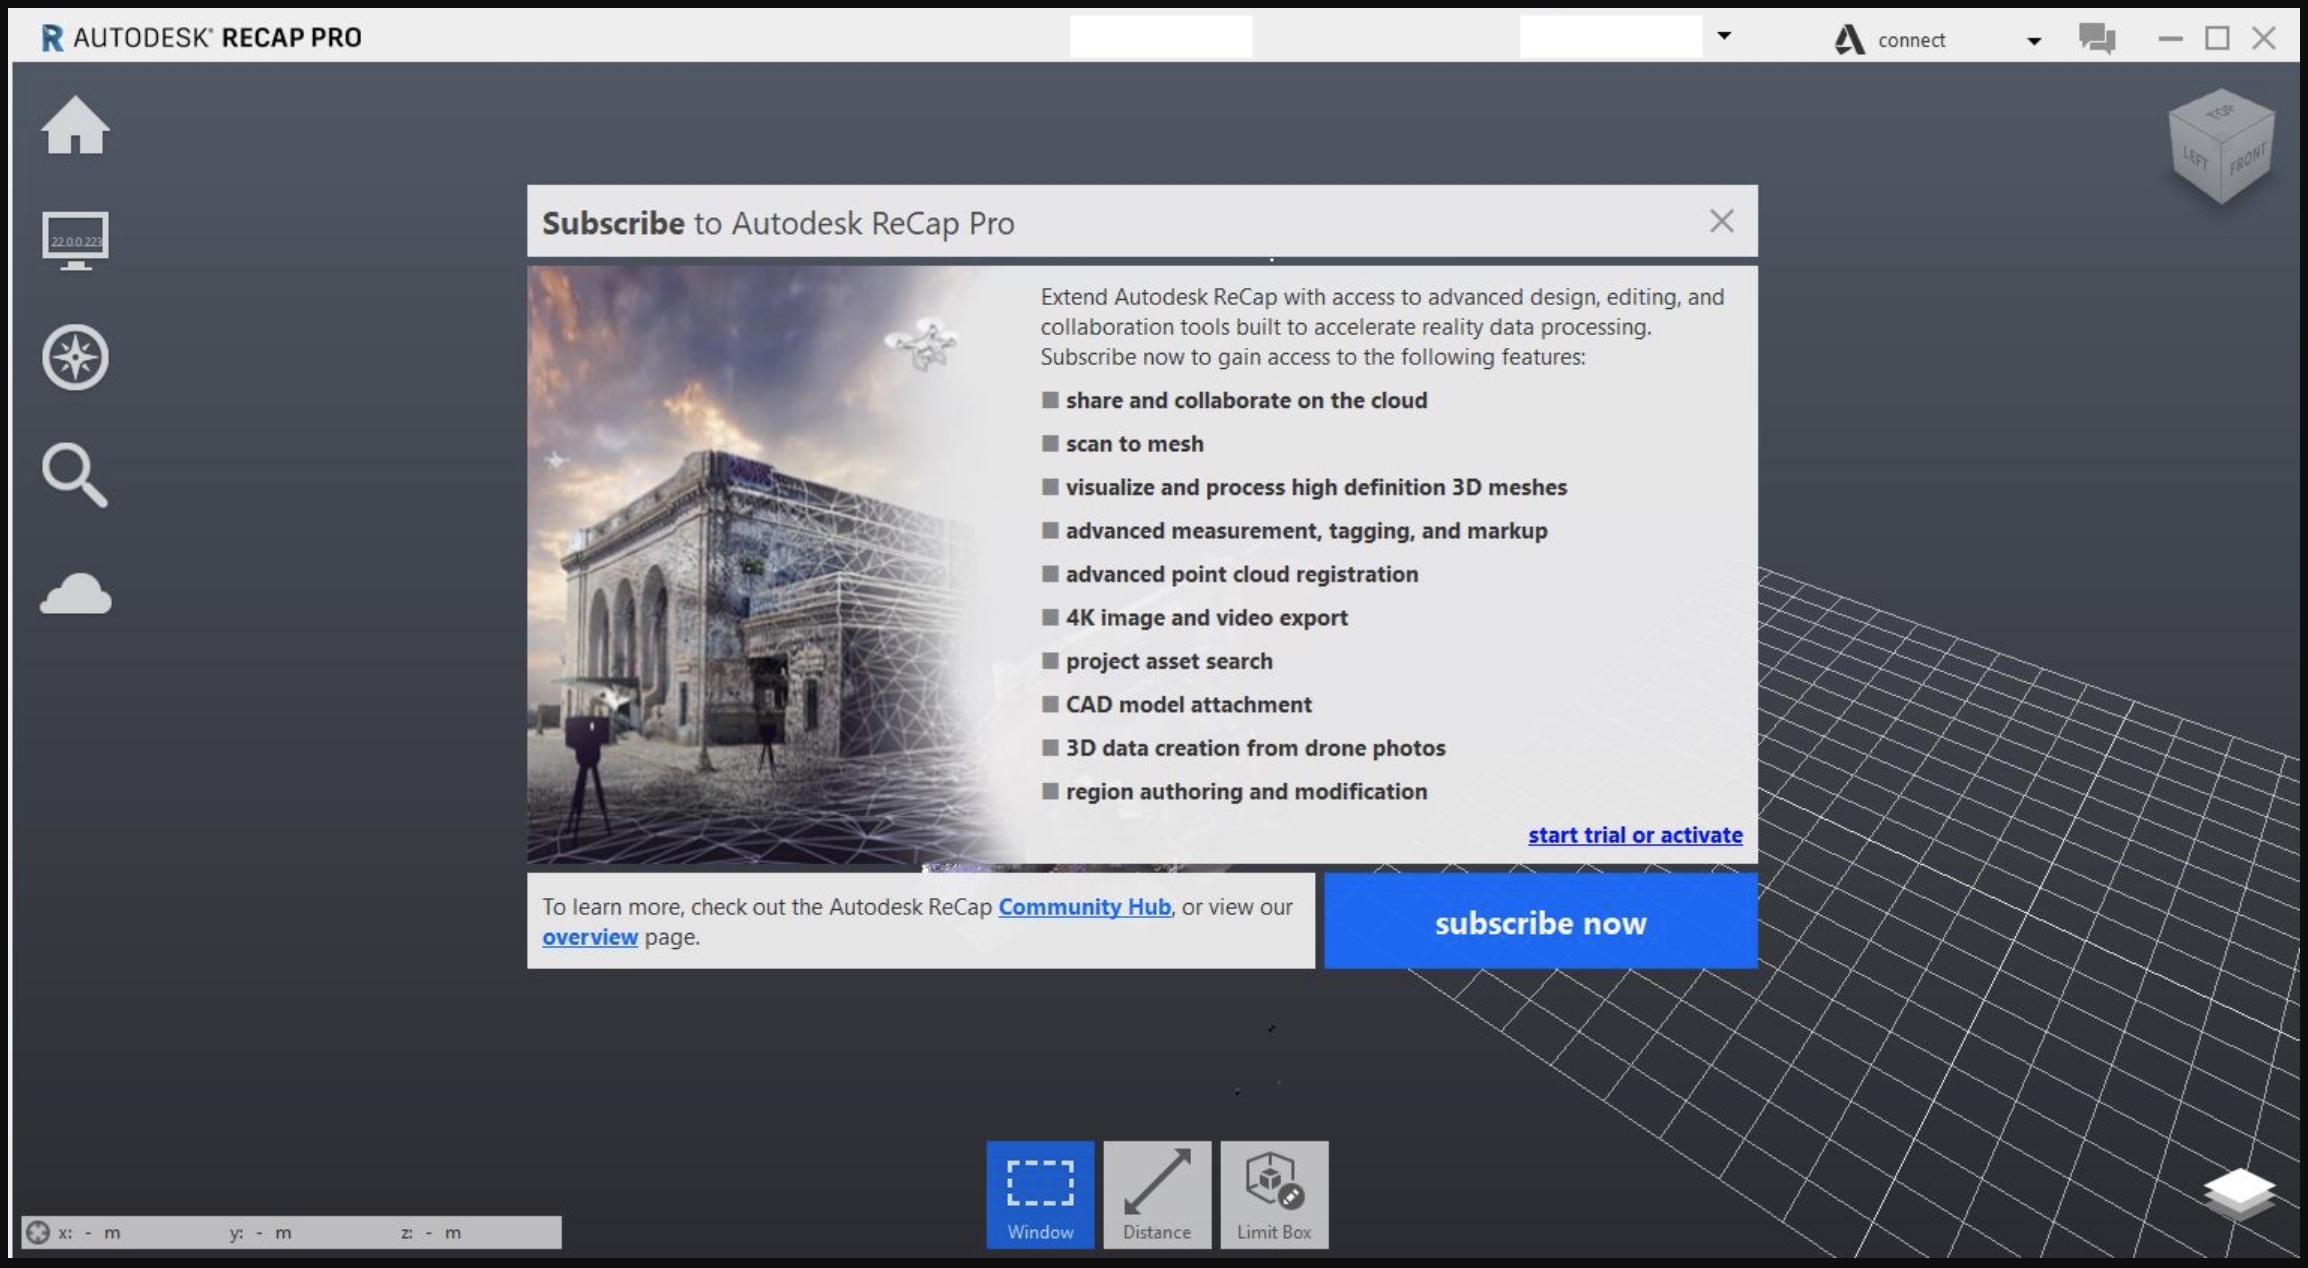Activate the Distance measurement tool
The image size is (2308, 1268).
(x=1157, y=1194)
